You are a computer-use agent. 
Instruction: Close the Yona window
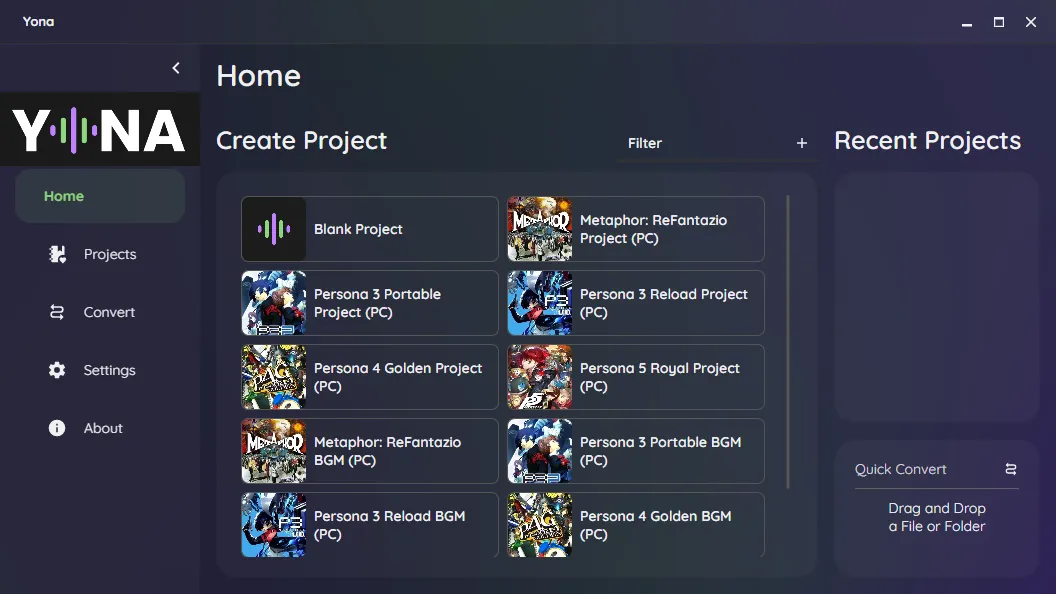pyautogui.click(x=1030, y=22)
